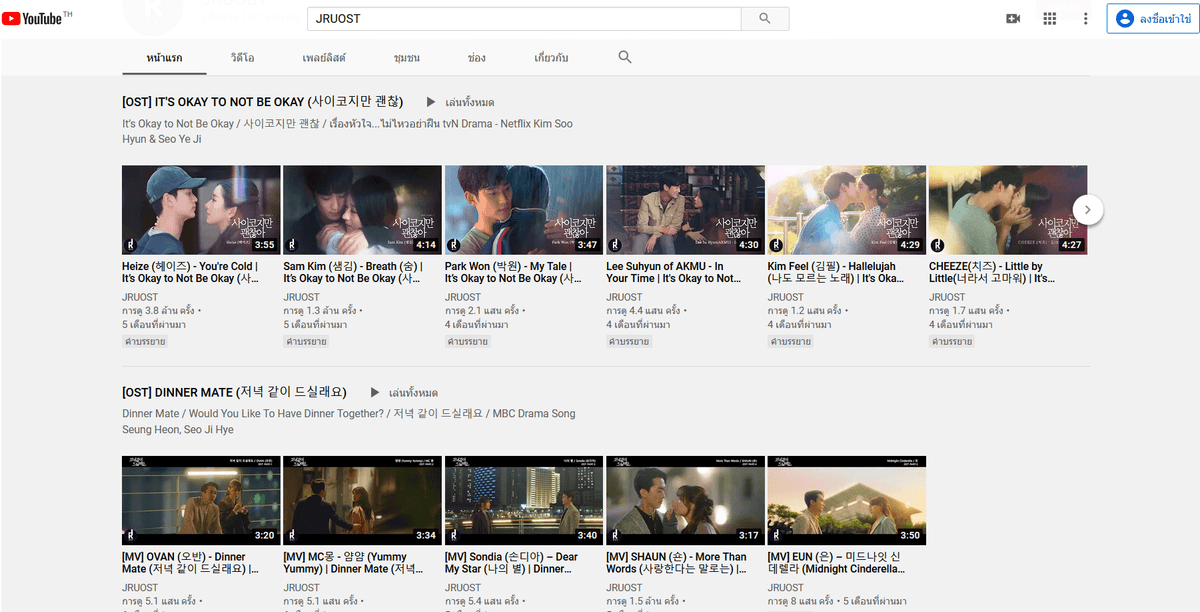1200x612 pixels.
Task: Click the Sam Kim Breath video title
Action: tap(353, 272)
